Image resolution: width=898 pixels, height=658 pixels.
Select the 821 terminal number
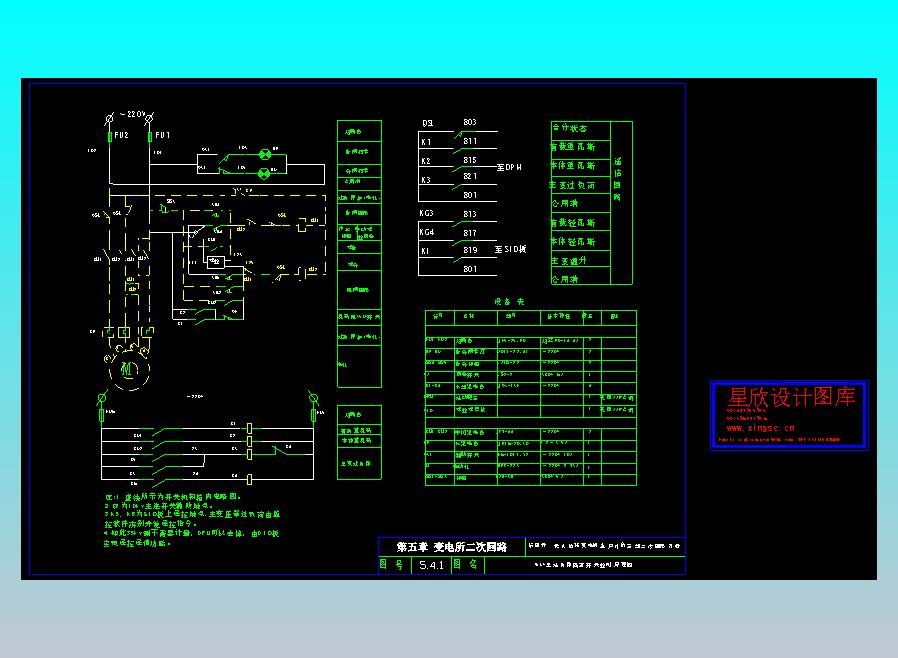pos(470,176)
